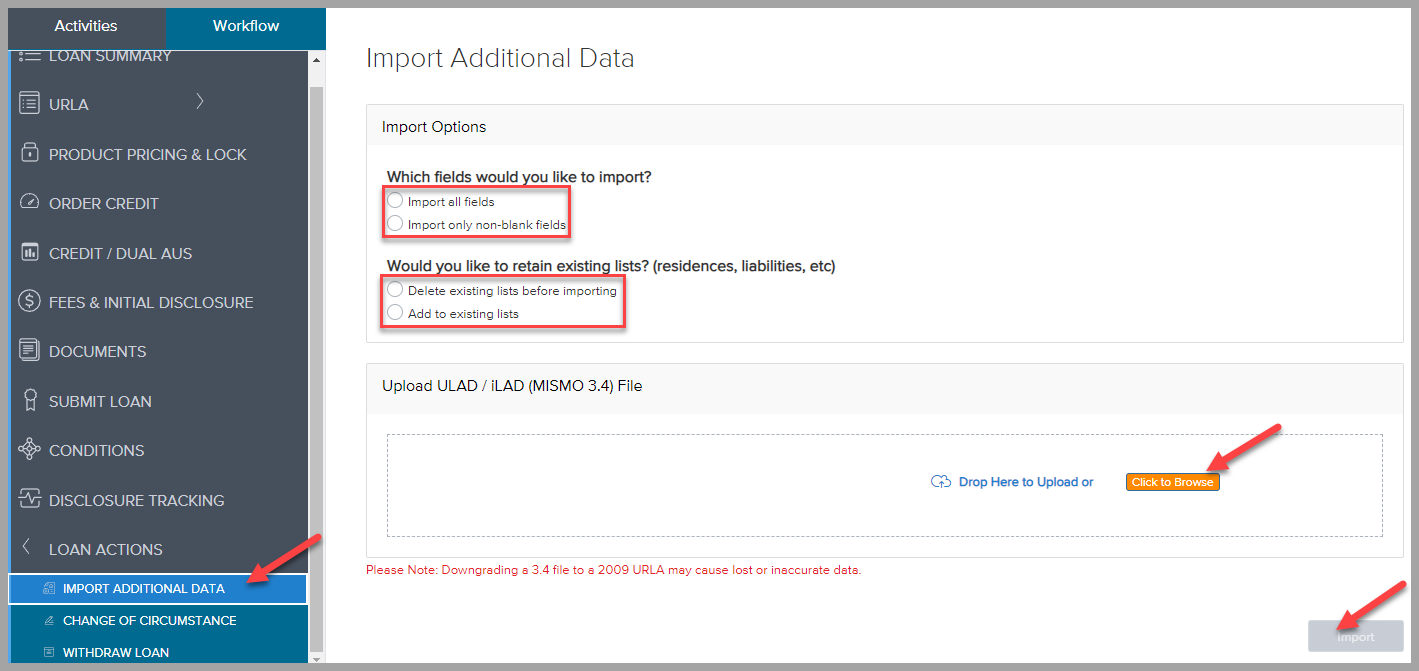Click the Documents page icon
This screenshot has width=1419, height=671.
click(x=29, y=351)
